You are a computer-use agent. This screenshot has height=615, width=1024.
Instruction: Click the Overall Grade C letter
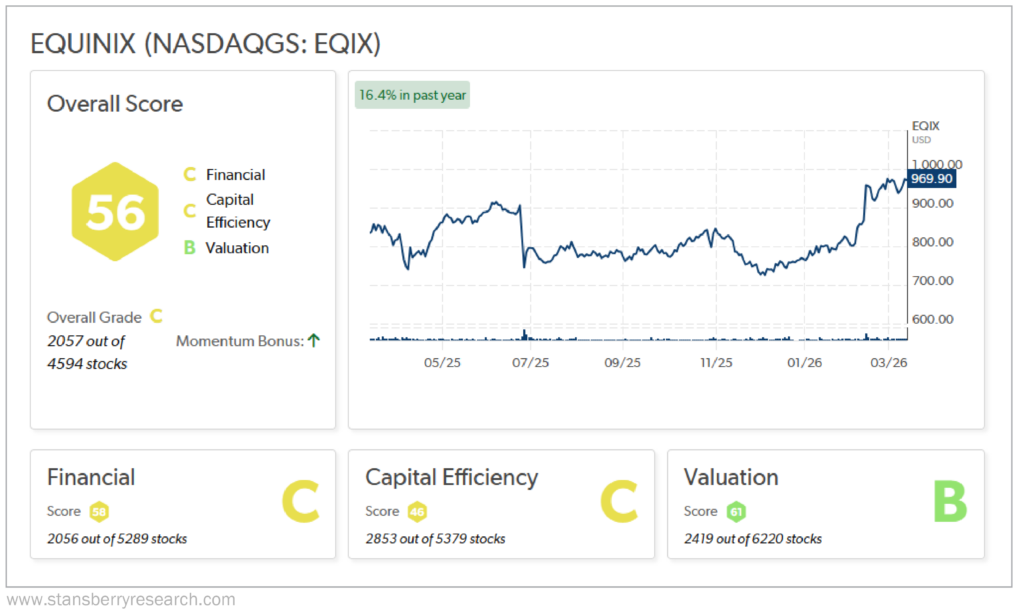156,317
